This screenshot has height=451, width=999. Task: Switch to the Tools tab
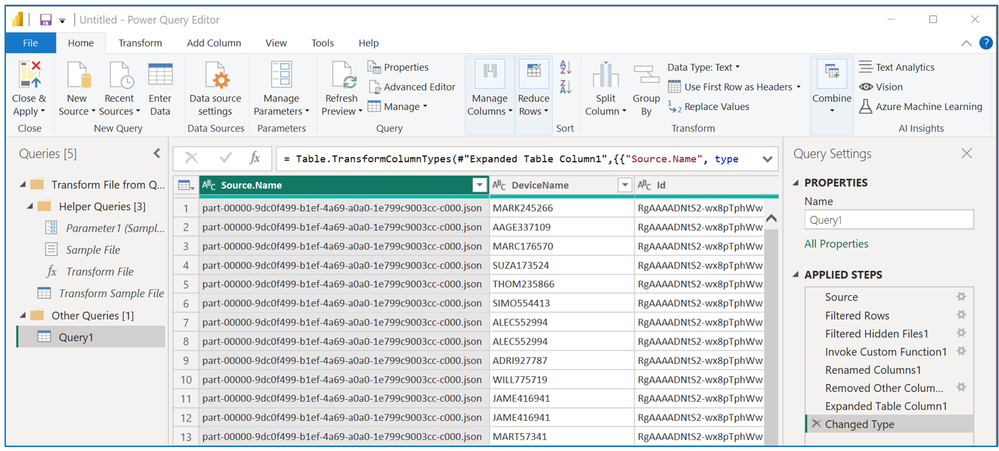click(322, 43)
